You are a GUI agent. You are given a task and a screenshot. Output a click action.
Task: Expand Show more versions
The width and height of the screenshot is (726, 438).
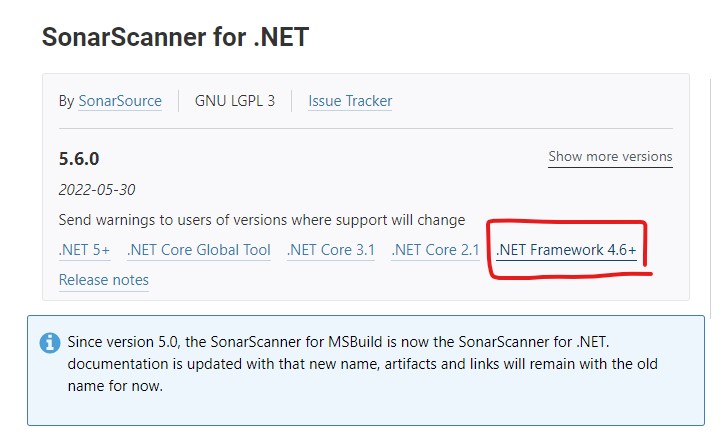click(610, 156)
